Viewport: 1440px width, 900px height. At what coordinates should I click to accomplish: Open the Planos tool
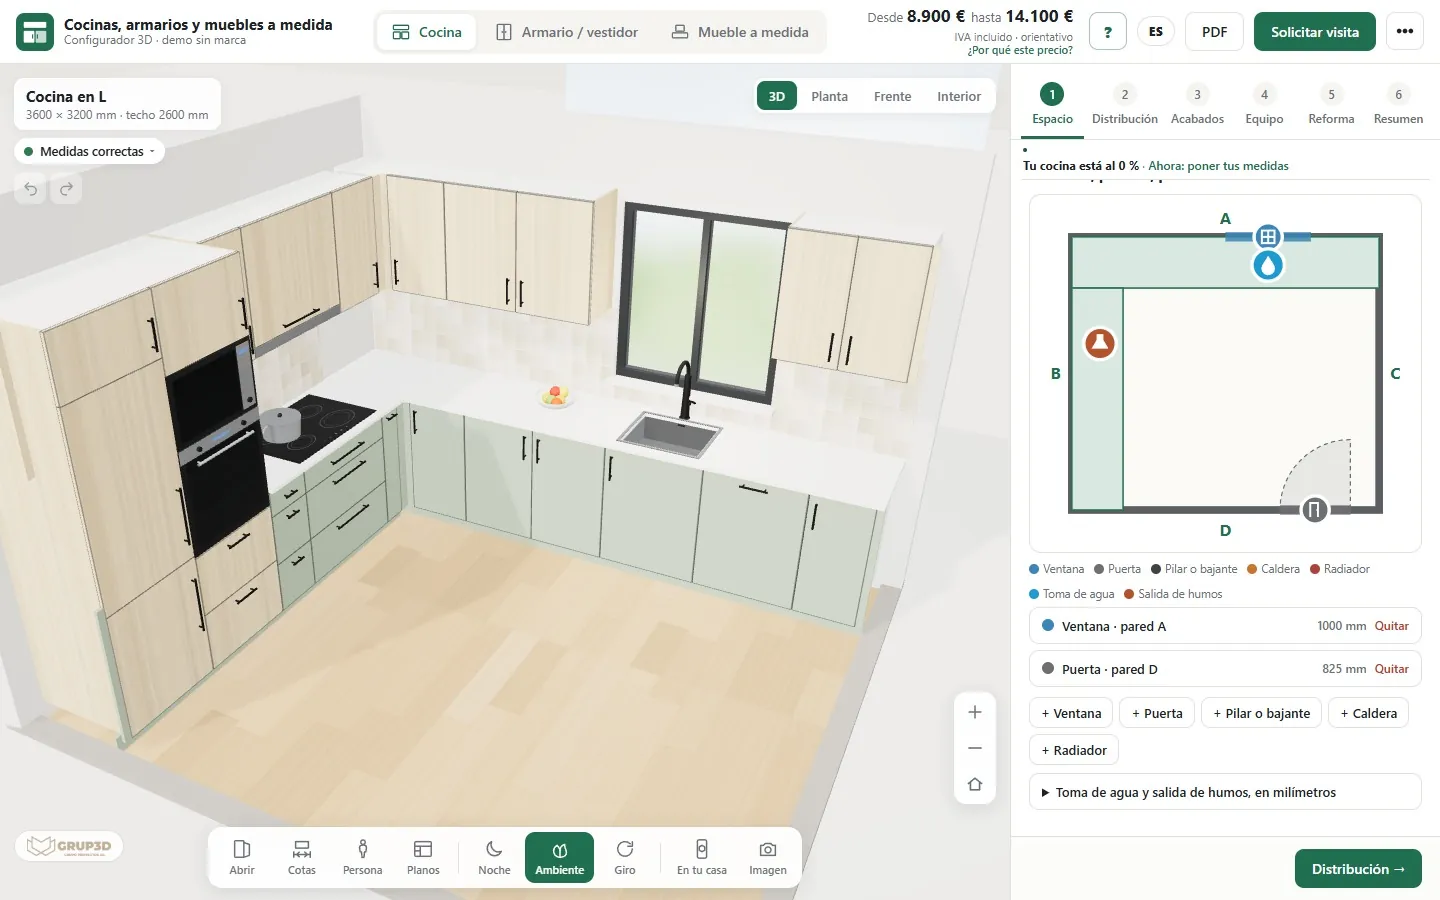(x=423, y=857)
